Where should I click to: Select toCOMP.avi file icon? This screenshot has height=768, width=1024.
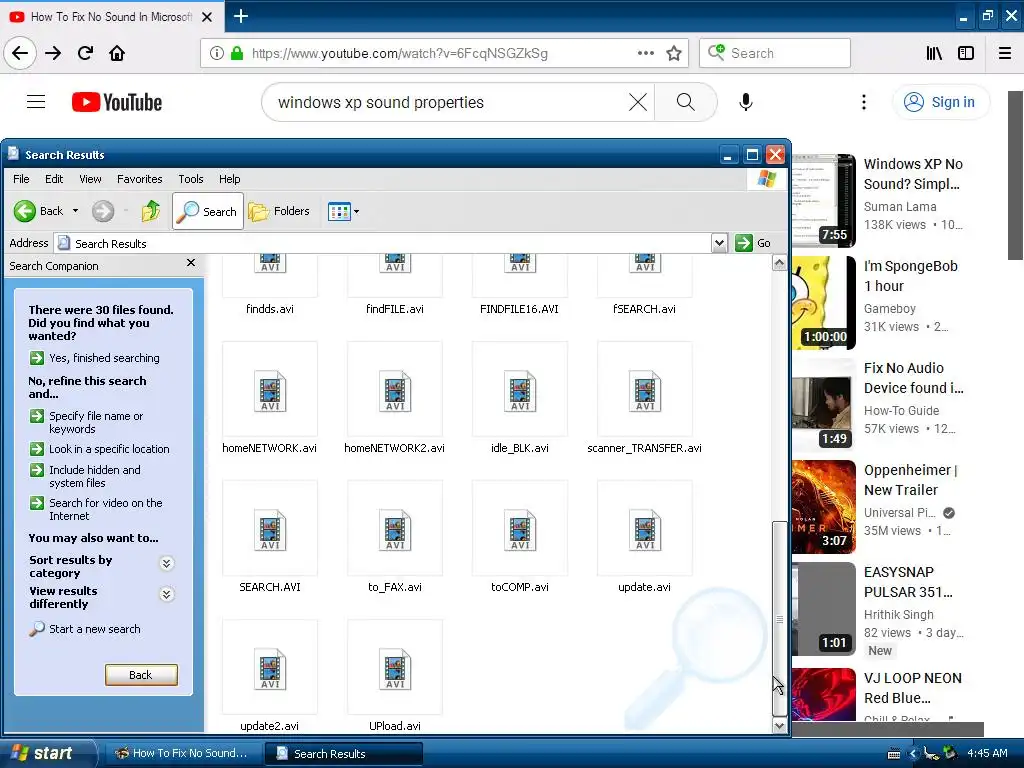click(520, 531)
